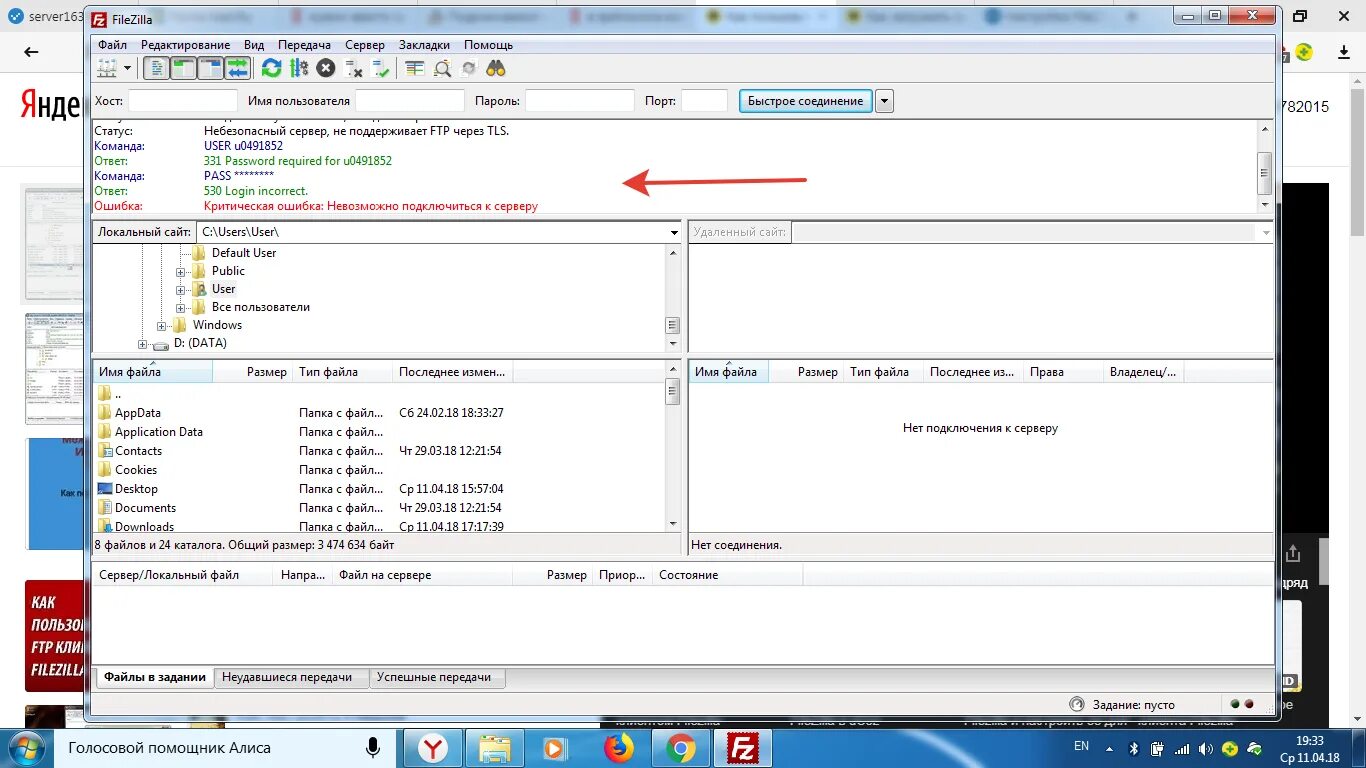Disconnect from the current server
The height and width of the screenshot is (768, 1366).
tap(353, 68)
